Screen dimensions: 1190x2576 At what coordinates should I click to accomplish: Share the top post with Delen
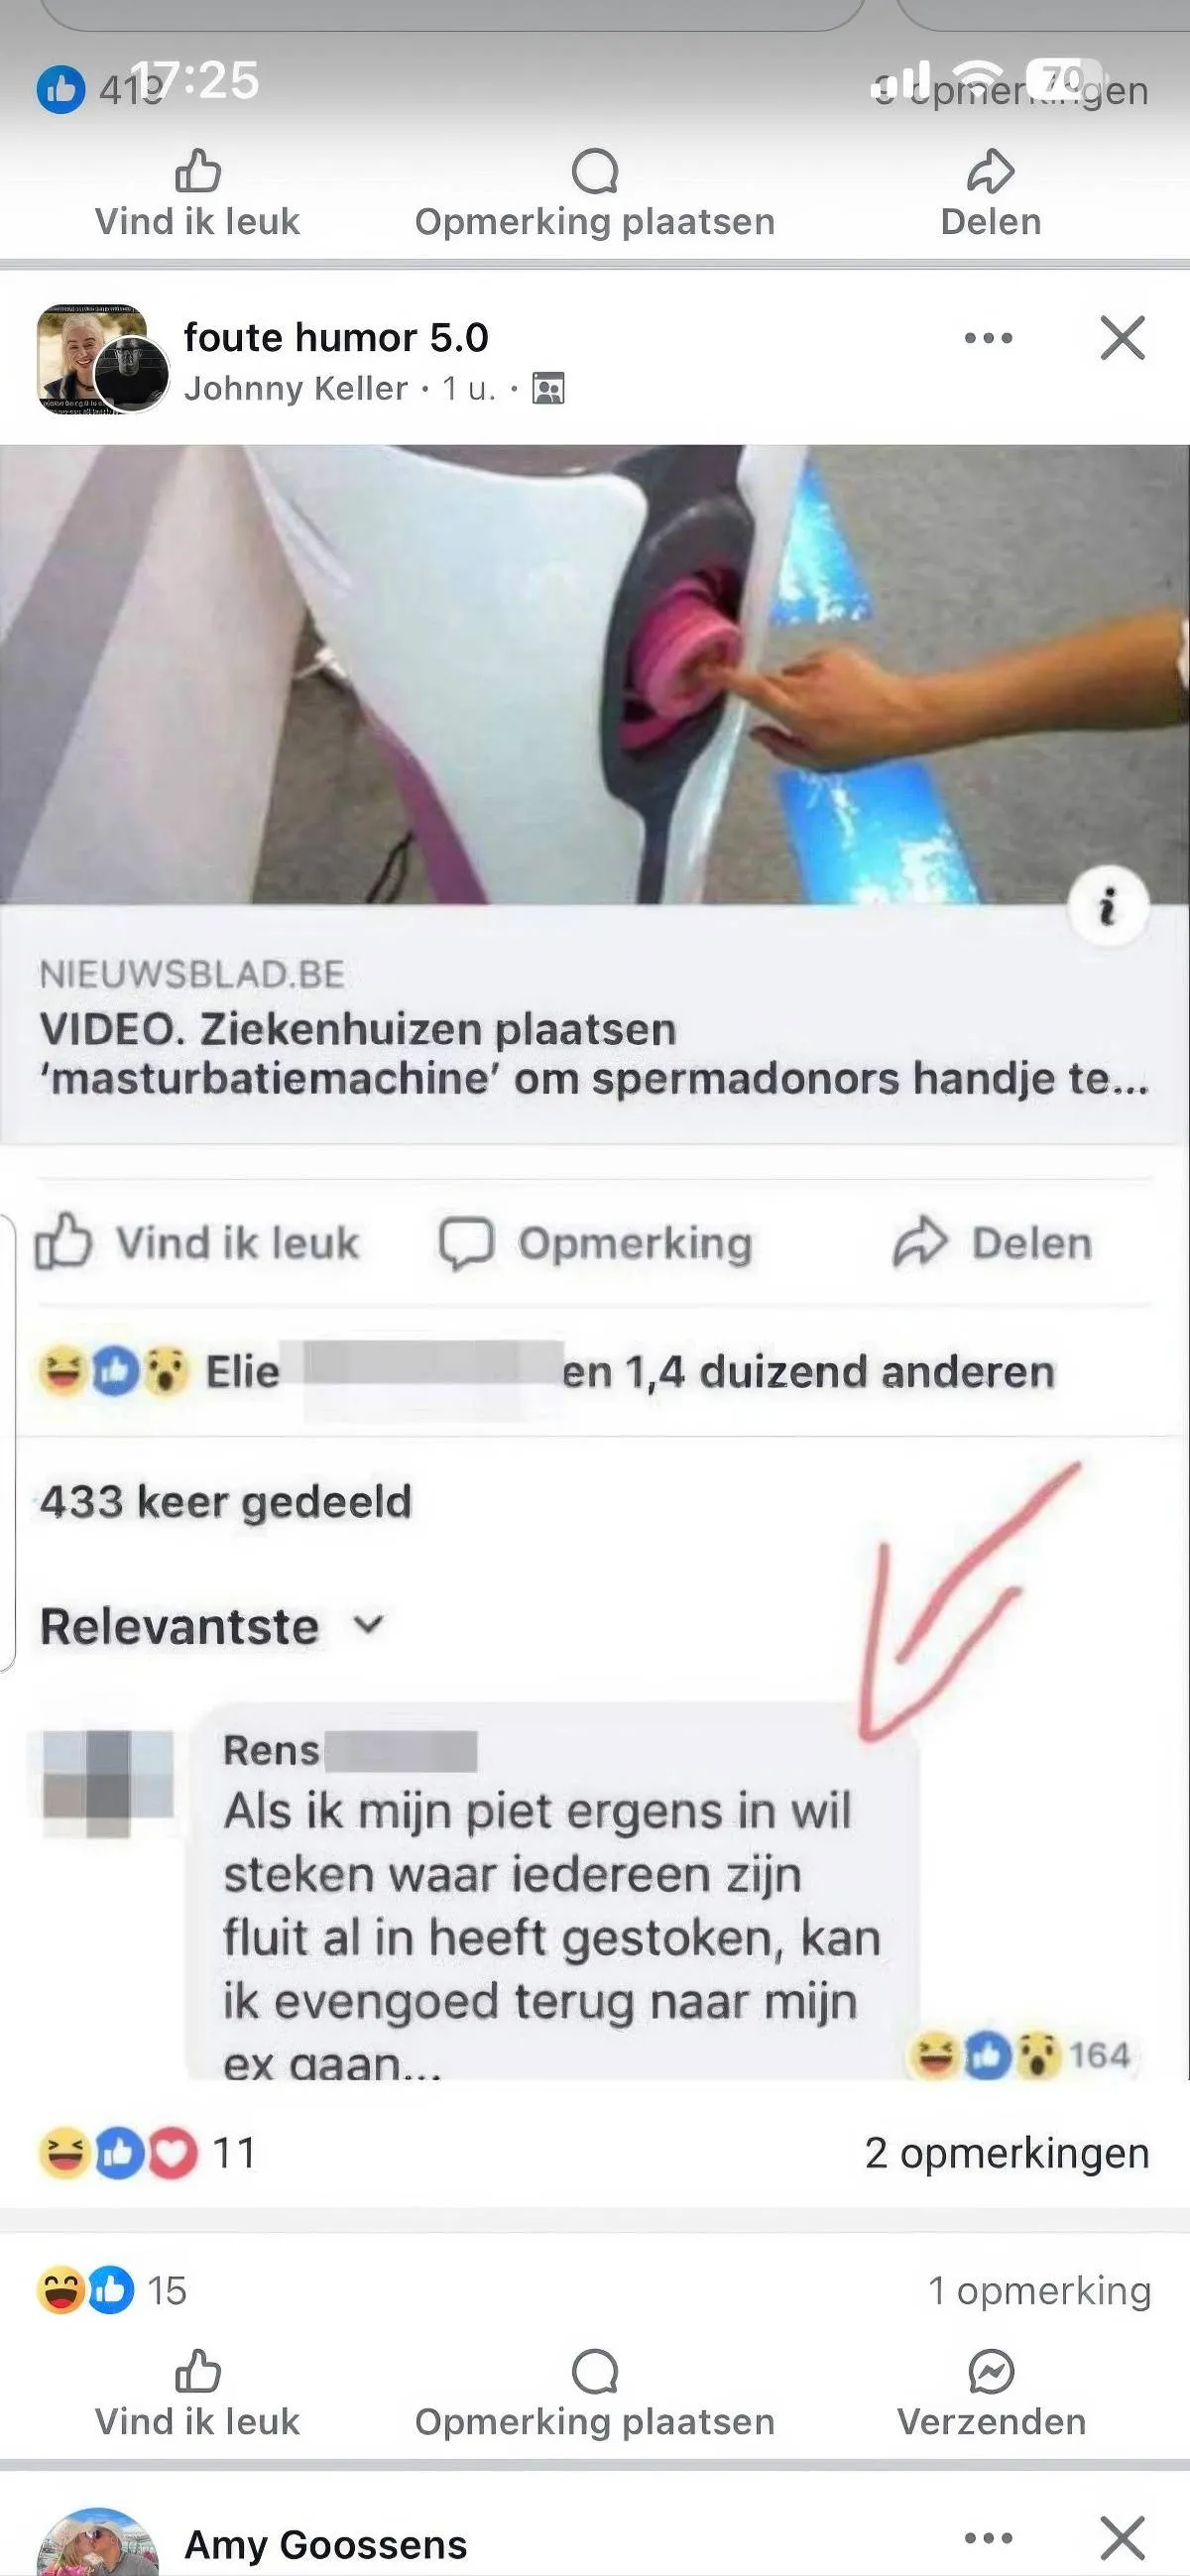990,194
